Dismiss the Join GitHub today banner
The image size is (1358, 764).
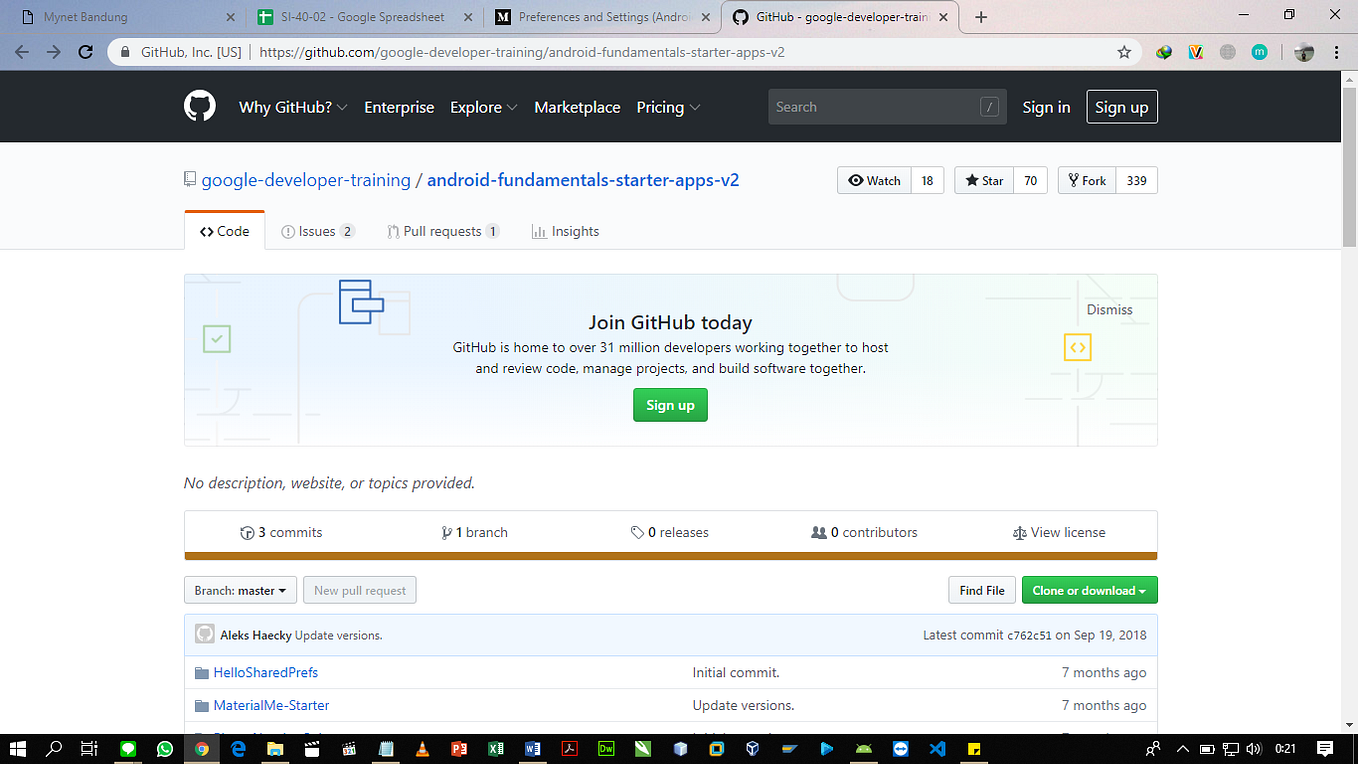[1109, 310]
